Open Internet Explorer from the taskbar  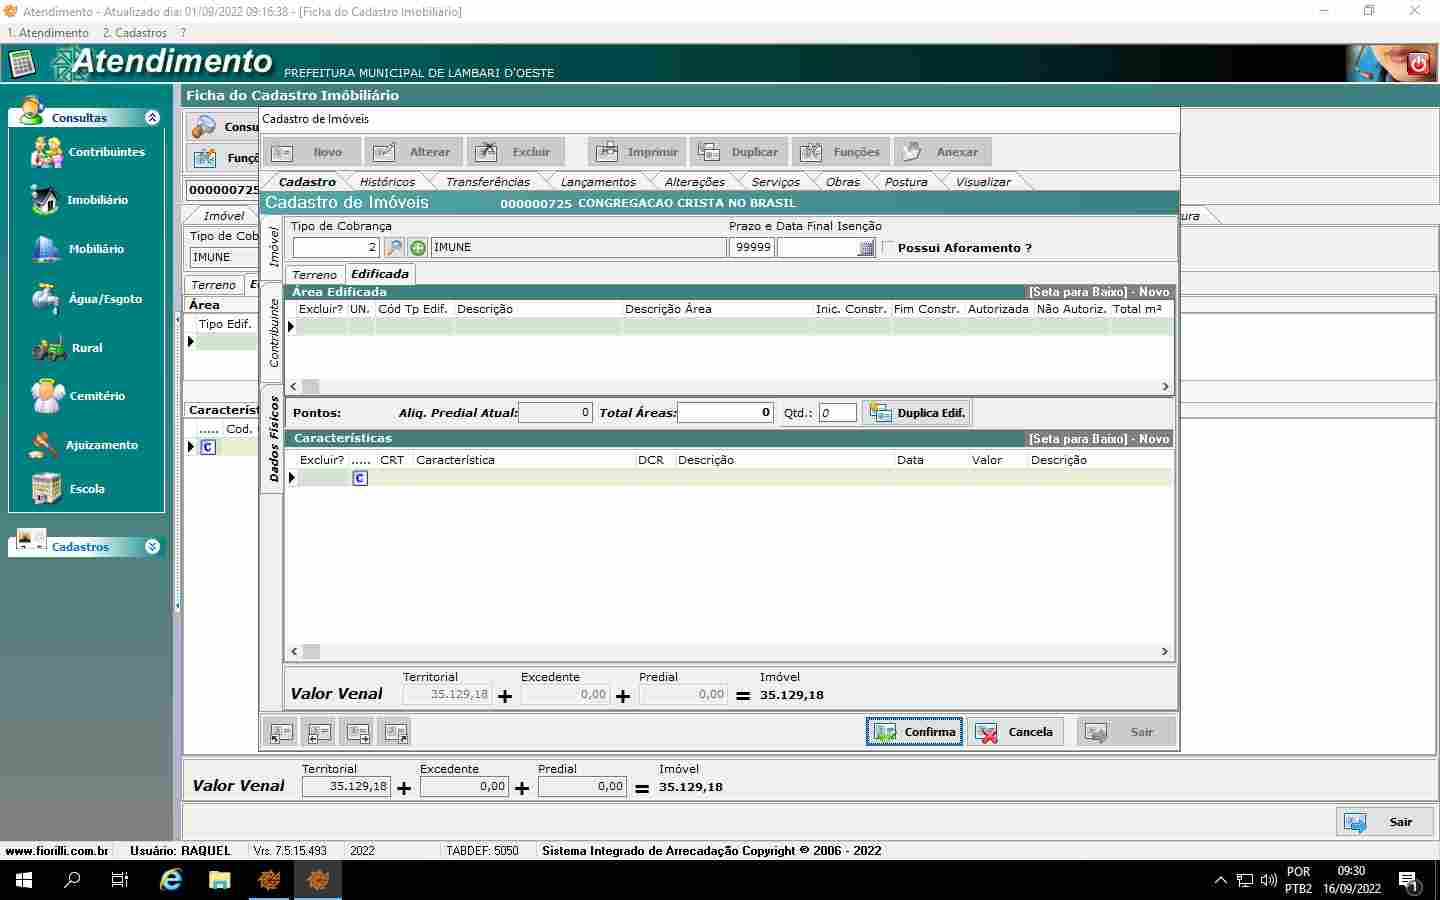(171, 880)
